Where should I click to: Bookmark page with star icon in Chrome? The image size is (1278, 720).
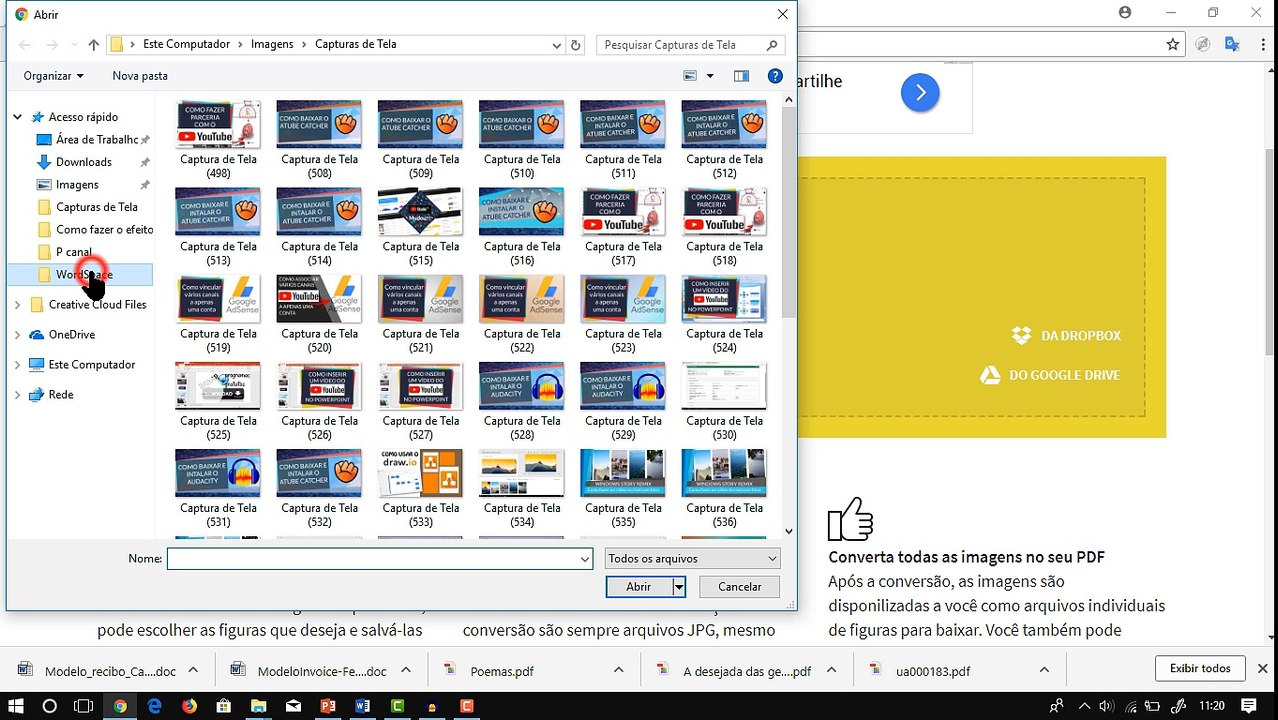[x=1173, y=44]
